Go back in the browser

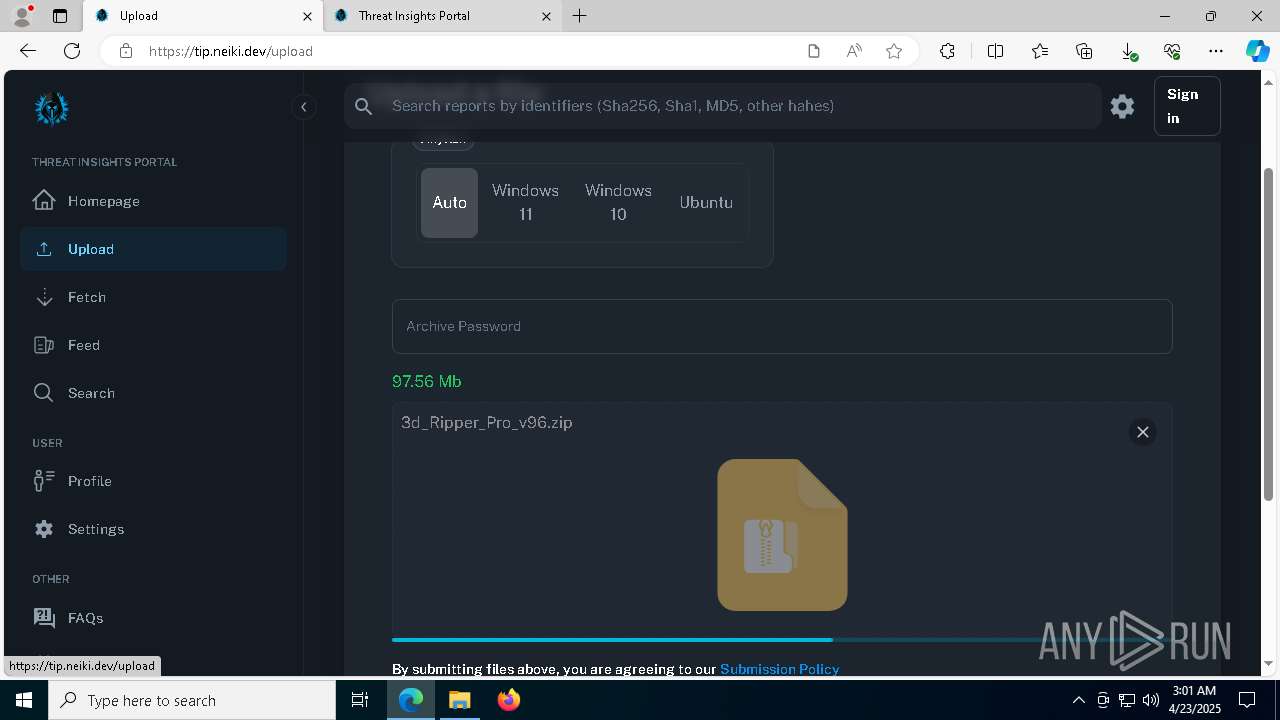click(x=28, y=51)
